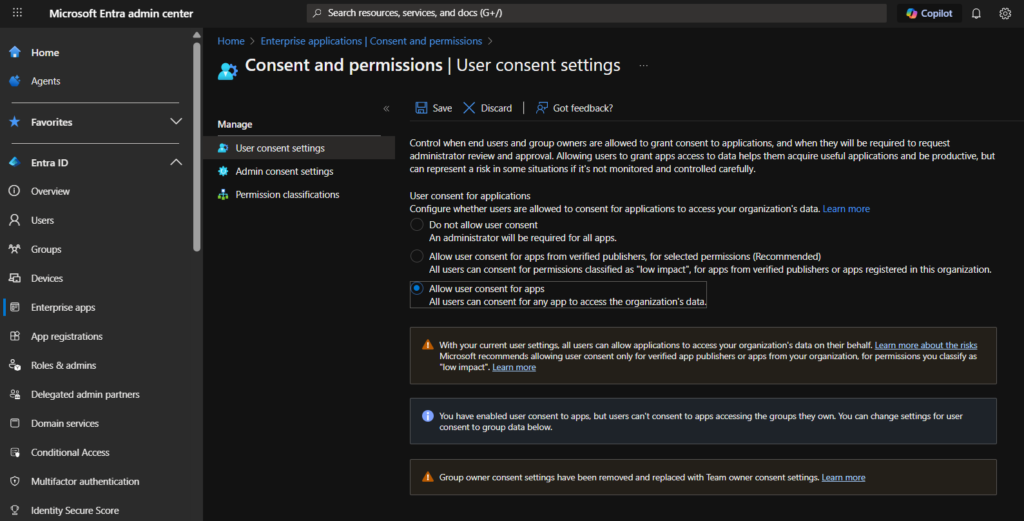Click the Devices icon in sidebar

(14, 278)
